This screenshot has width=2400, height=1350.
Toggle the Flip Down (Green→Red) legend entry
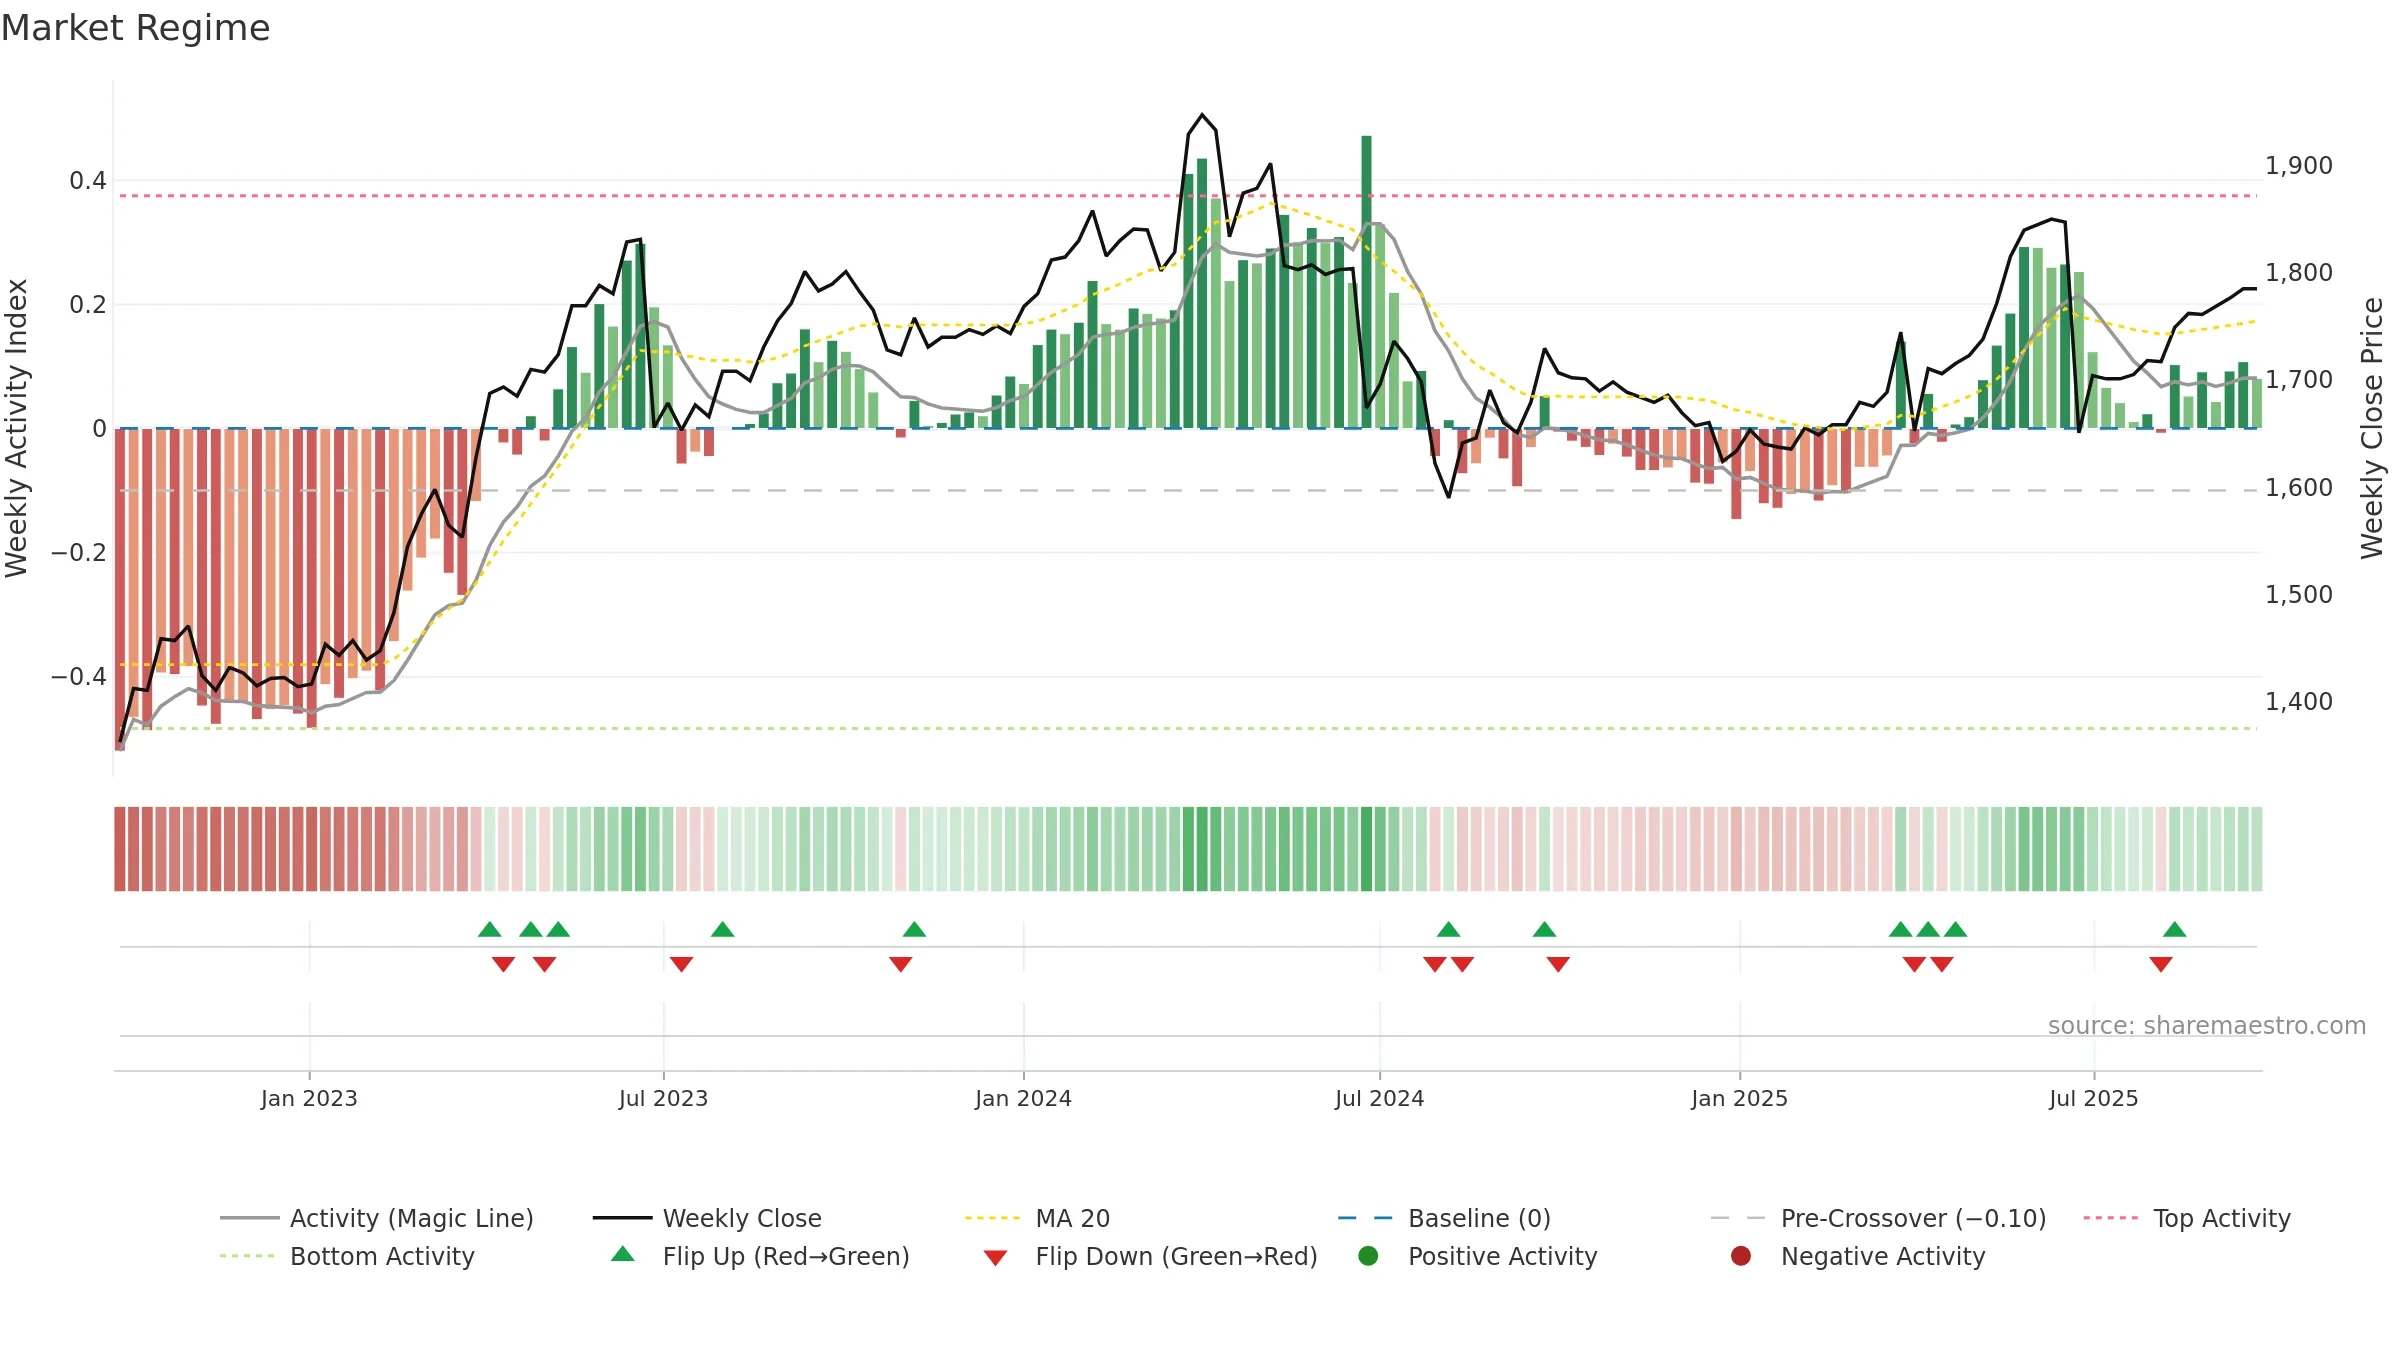[x=1150, y=1256]
